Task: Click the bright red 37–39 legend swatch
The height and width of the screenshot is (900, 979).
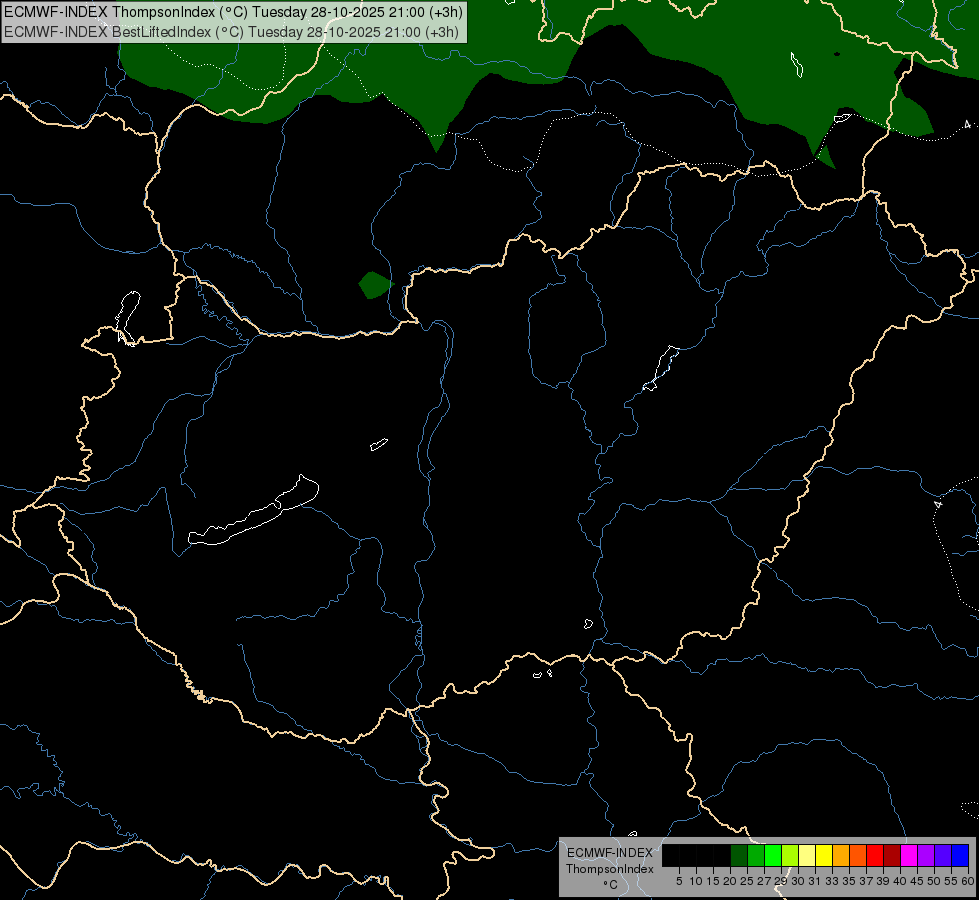Action: 875,855
